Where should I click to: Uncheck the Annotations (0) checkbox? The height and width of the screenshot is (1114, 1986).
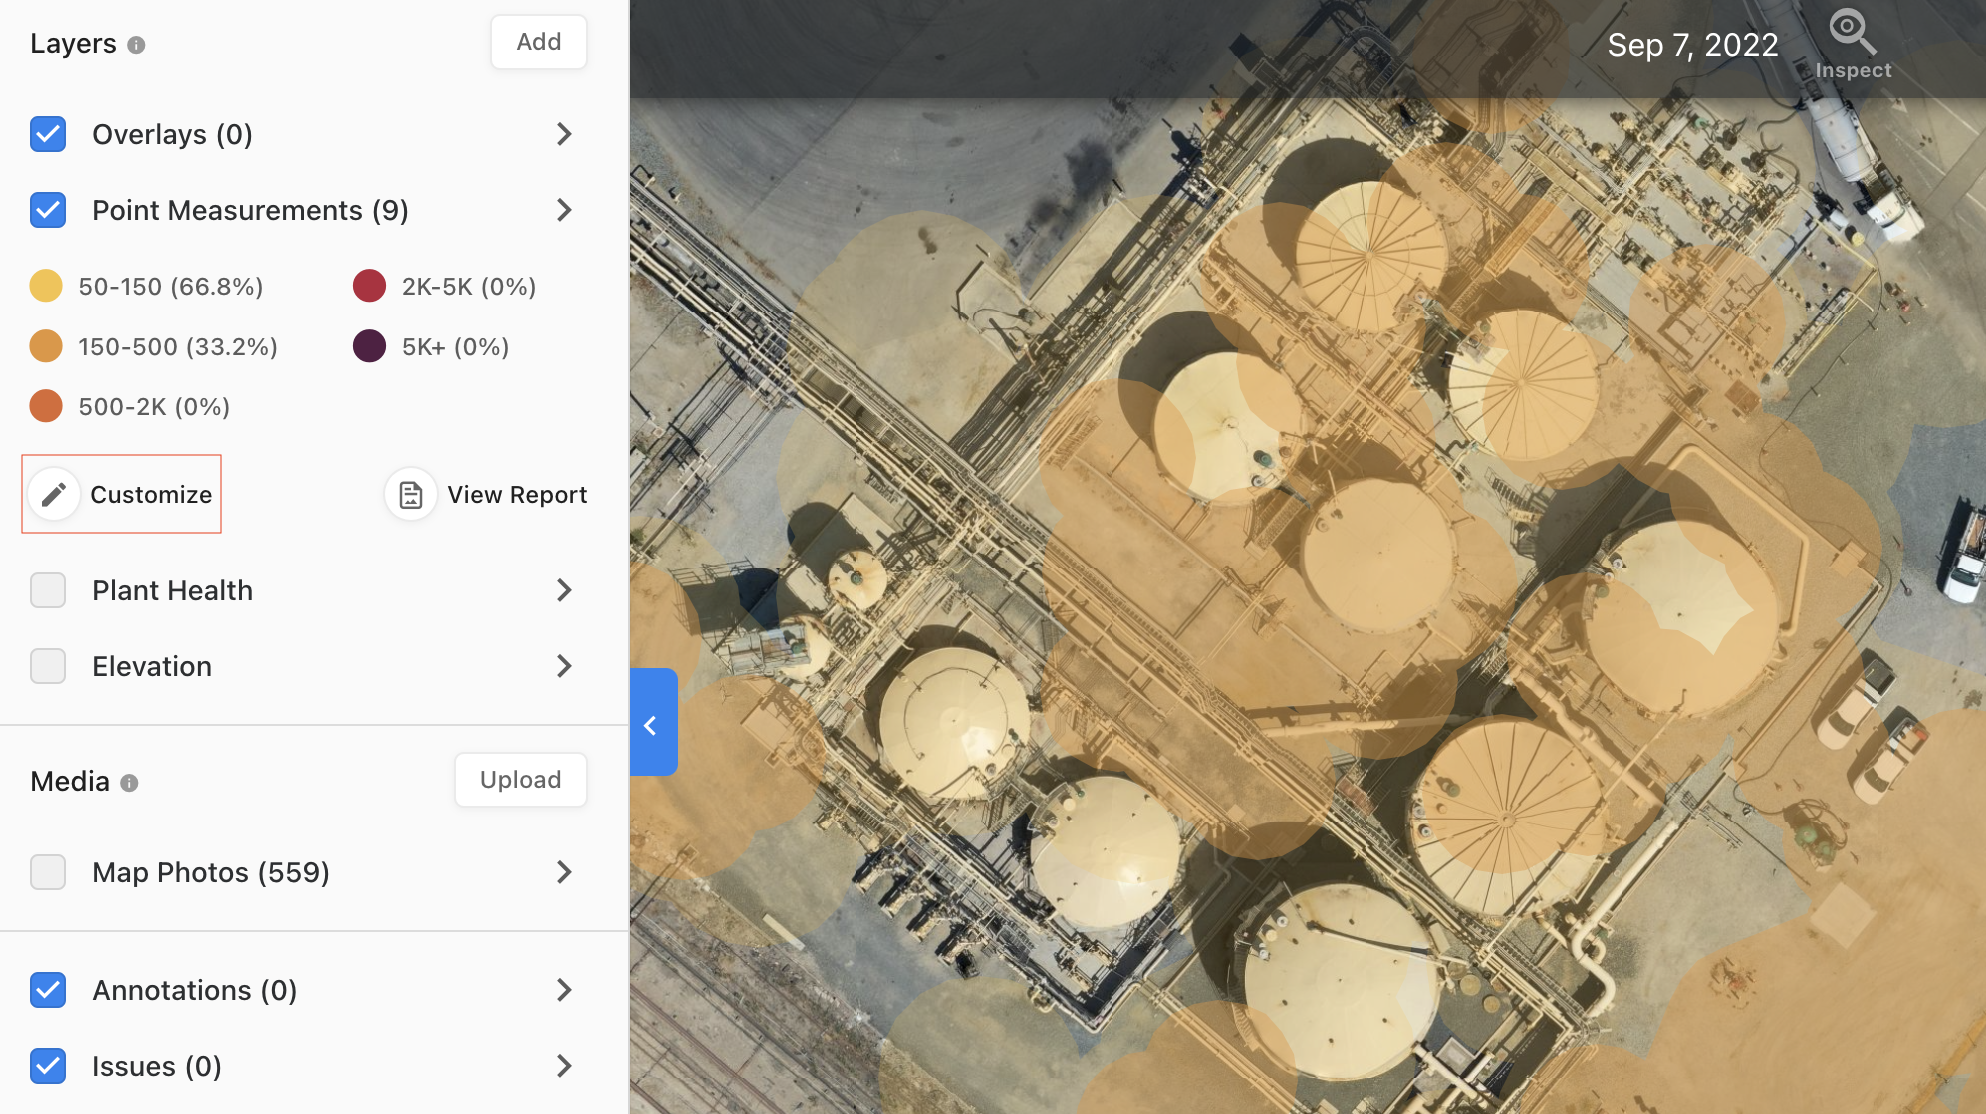pos(48,990)
